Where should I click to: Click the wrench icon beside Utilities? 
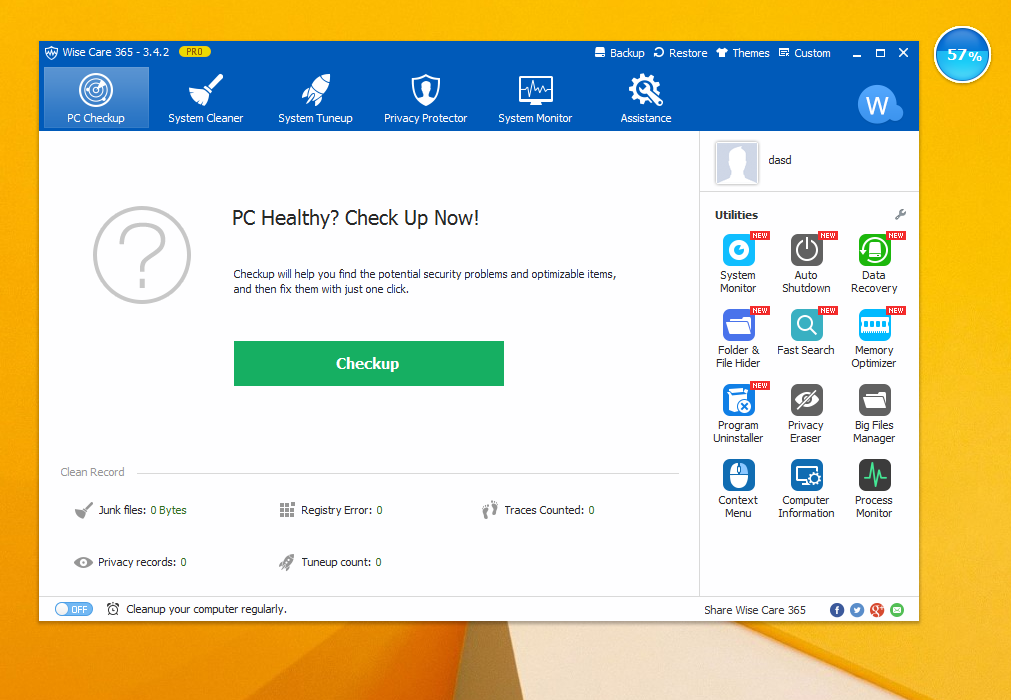tap(900, 215)
